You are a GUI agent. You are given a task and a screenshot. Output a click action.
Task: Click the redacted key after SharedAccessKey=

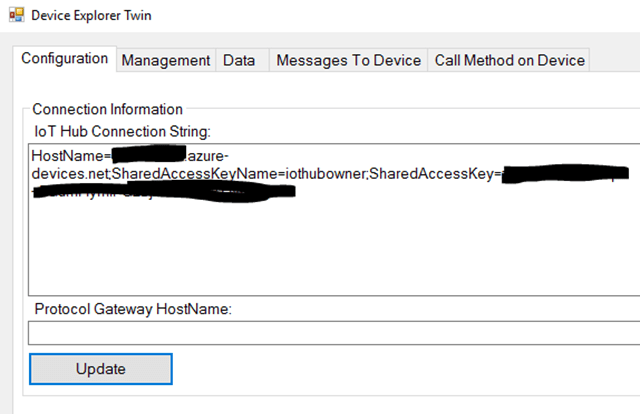pos(560,175)
